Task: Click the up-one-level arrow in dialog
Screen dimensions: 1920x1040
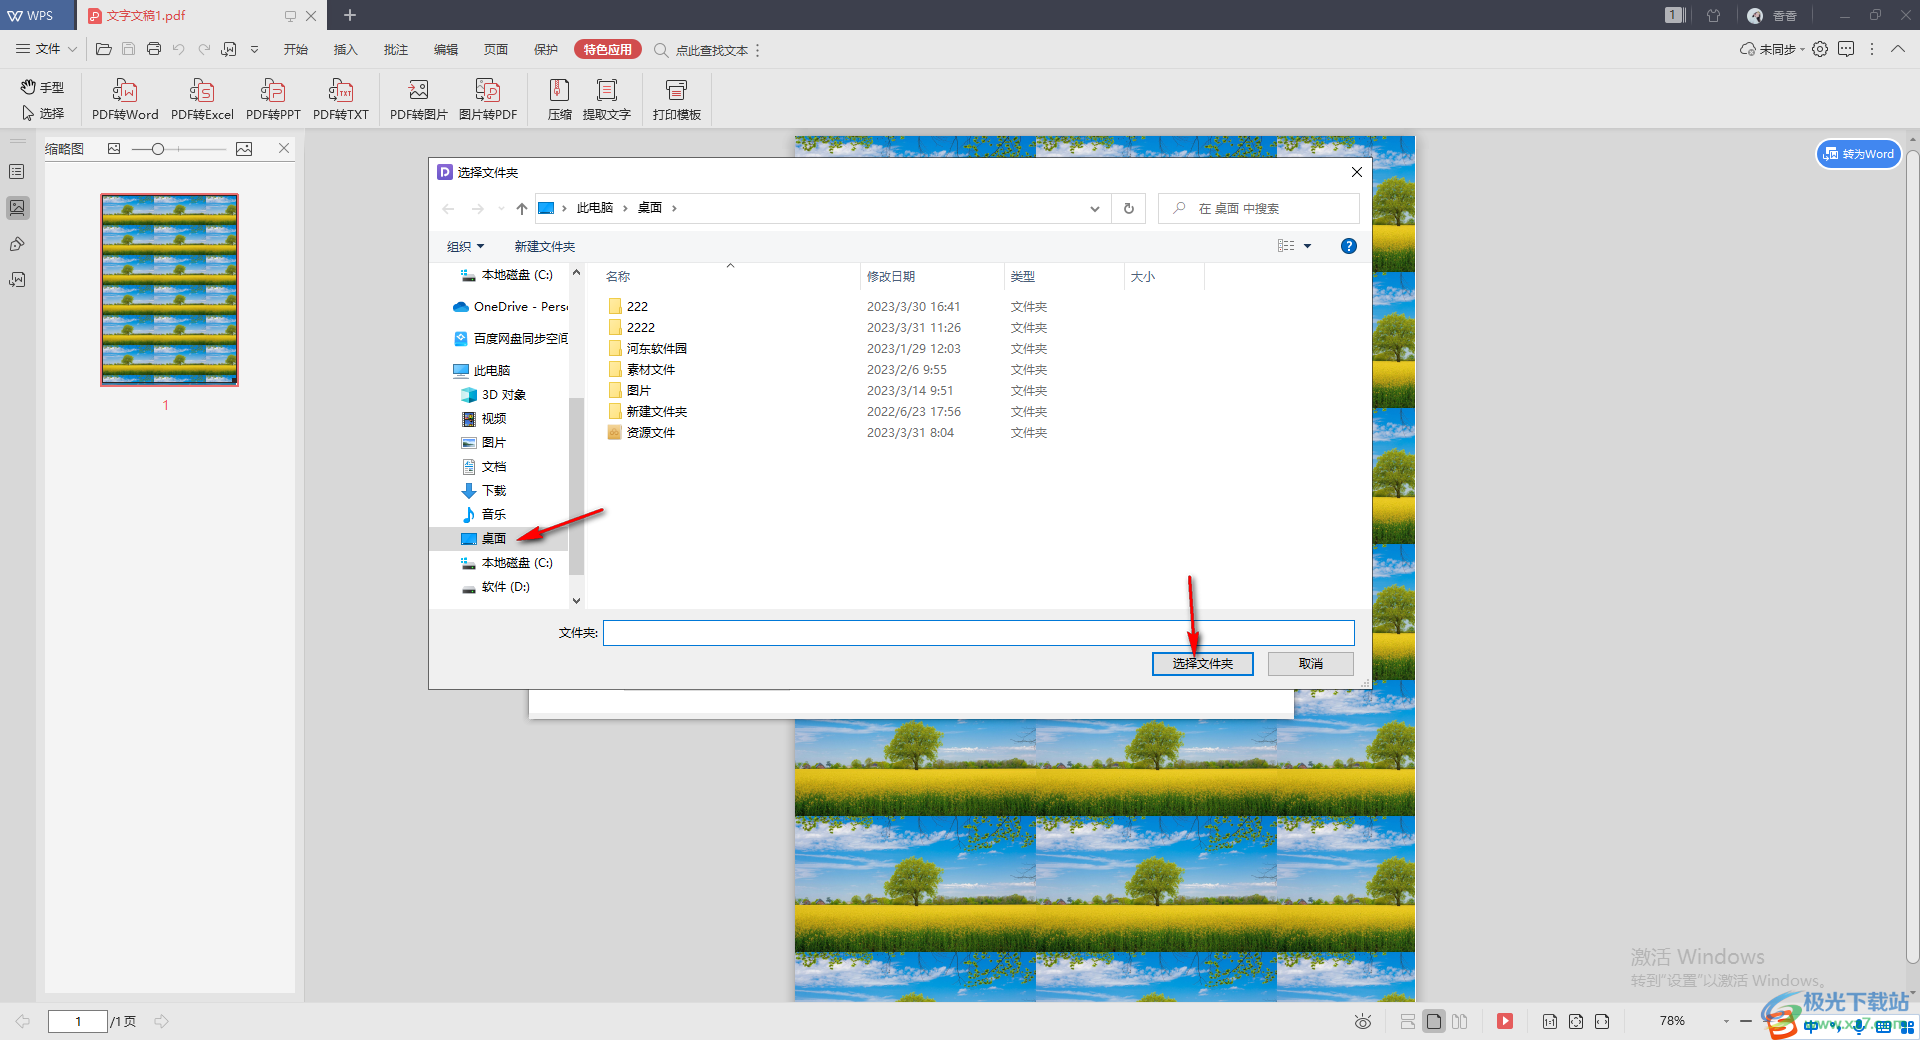Action: (x=522, y=208)
